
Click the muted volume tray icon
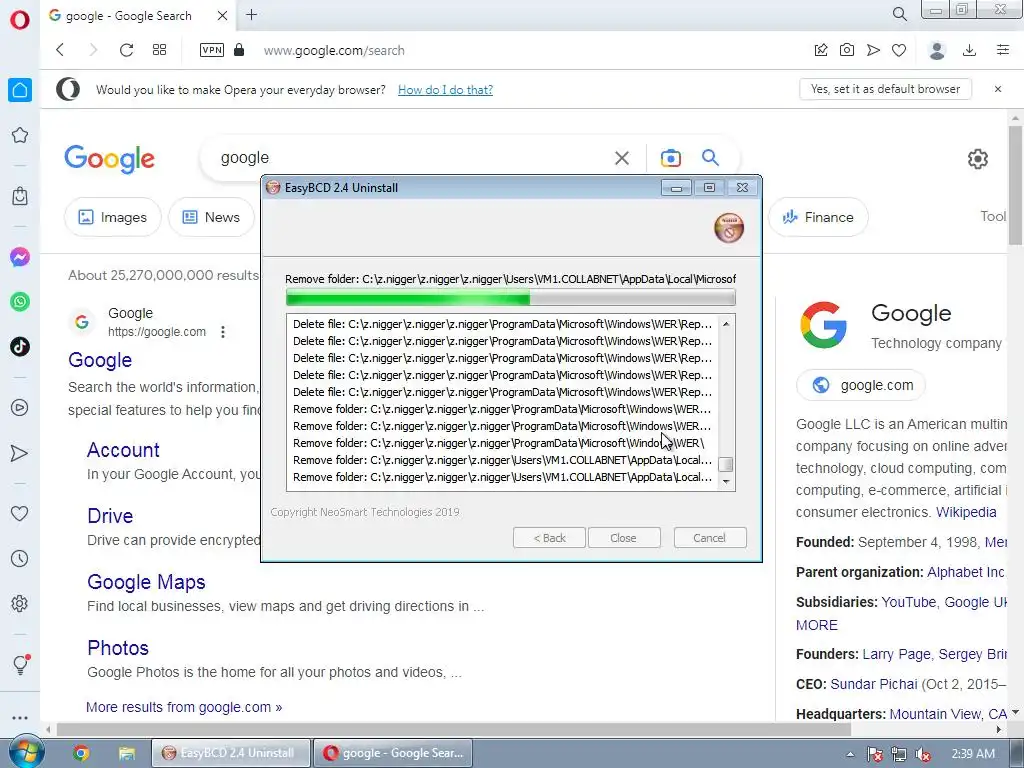click(x=923, y=754)
